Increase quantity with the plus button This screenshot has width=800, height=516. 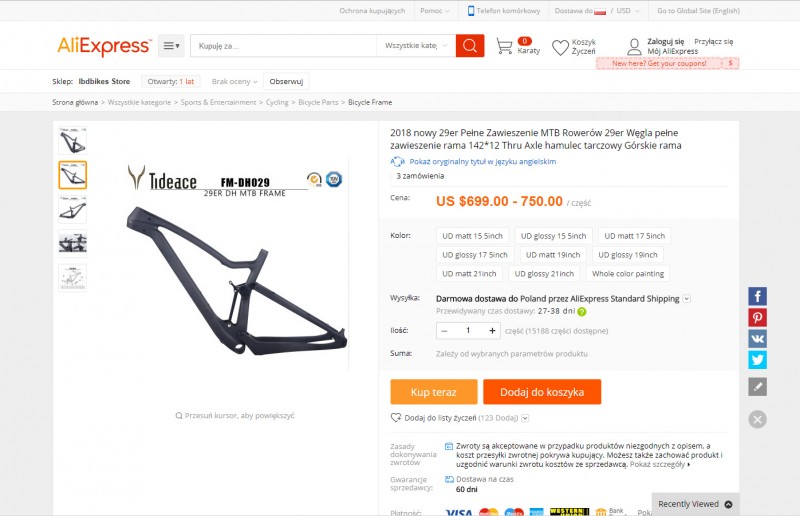pos(492,331)
